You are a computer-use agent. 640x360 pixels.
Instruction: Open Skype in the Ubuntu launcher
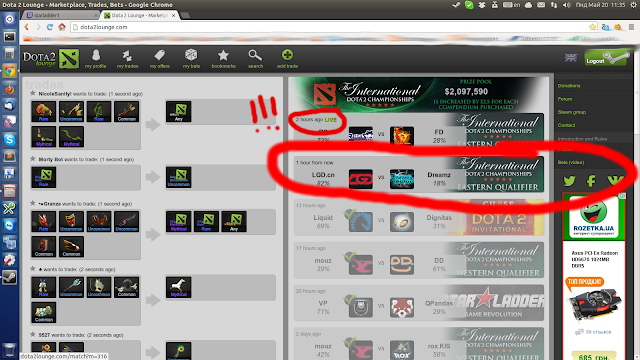pos(9,140)
